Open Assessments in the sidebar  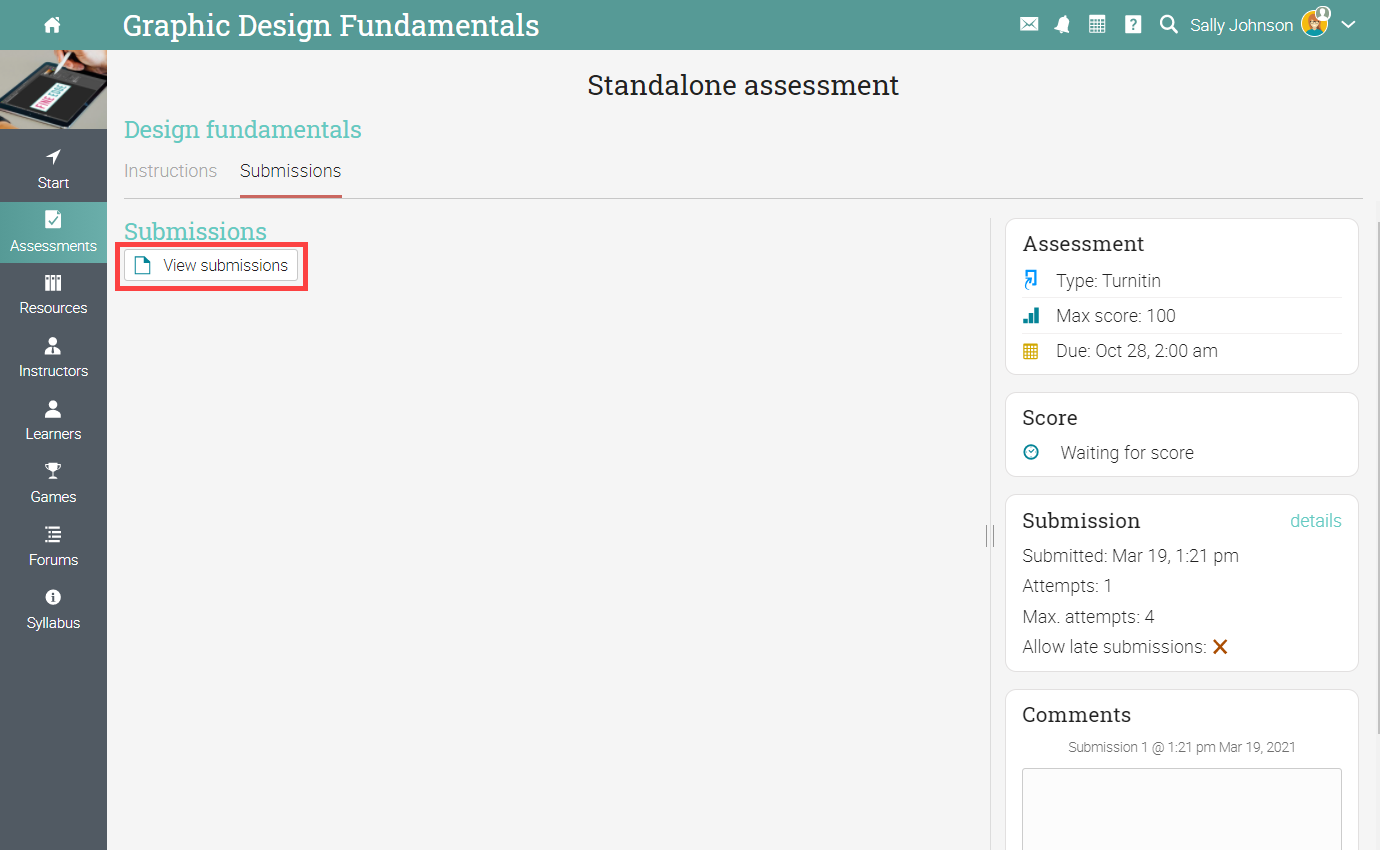pyautogui.click(x=53, y=233)
